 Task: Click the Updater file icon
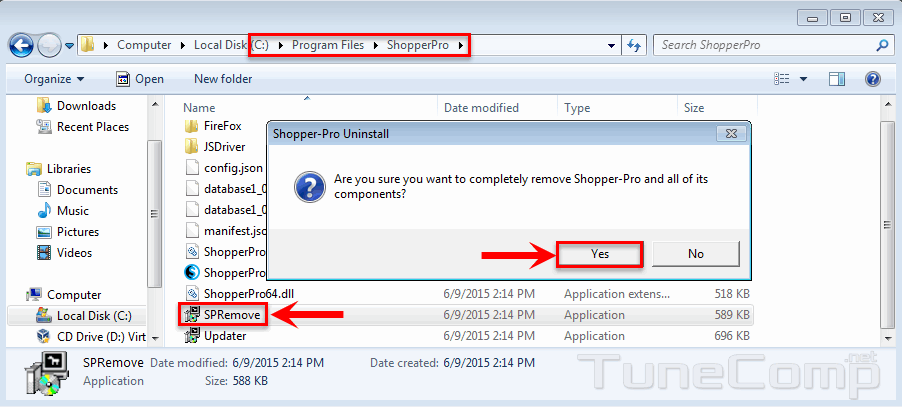191,336
